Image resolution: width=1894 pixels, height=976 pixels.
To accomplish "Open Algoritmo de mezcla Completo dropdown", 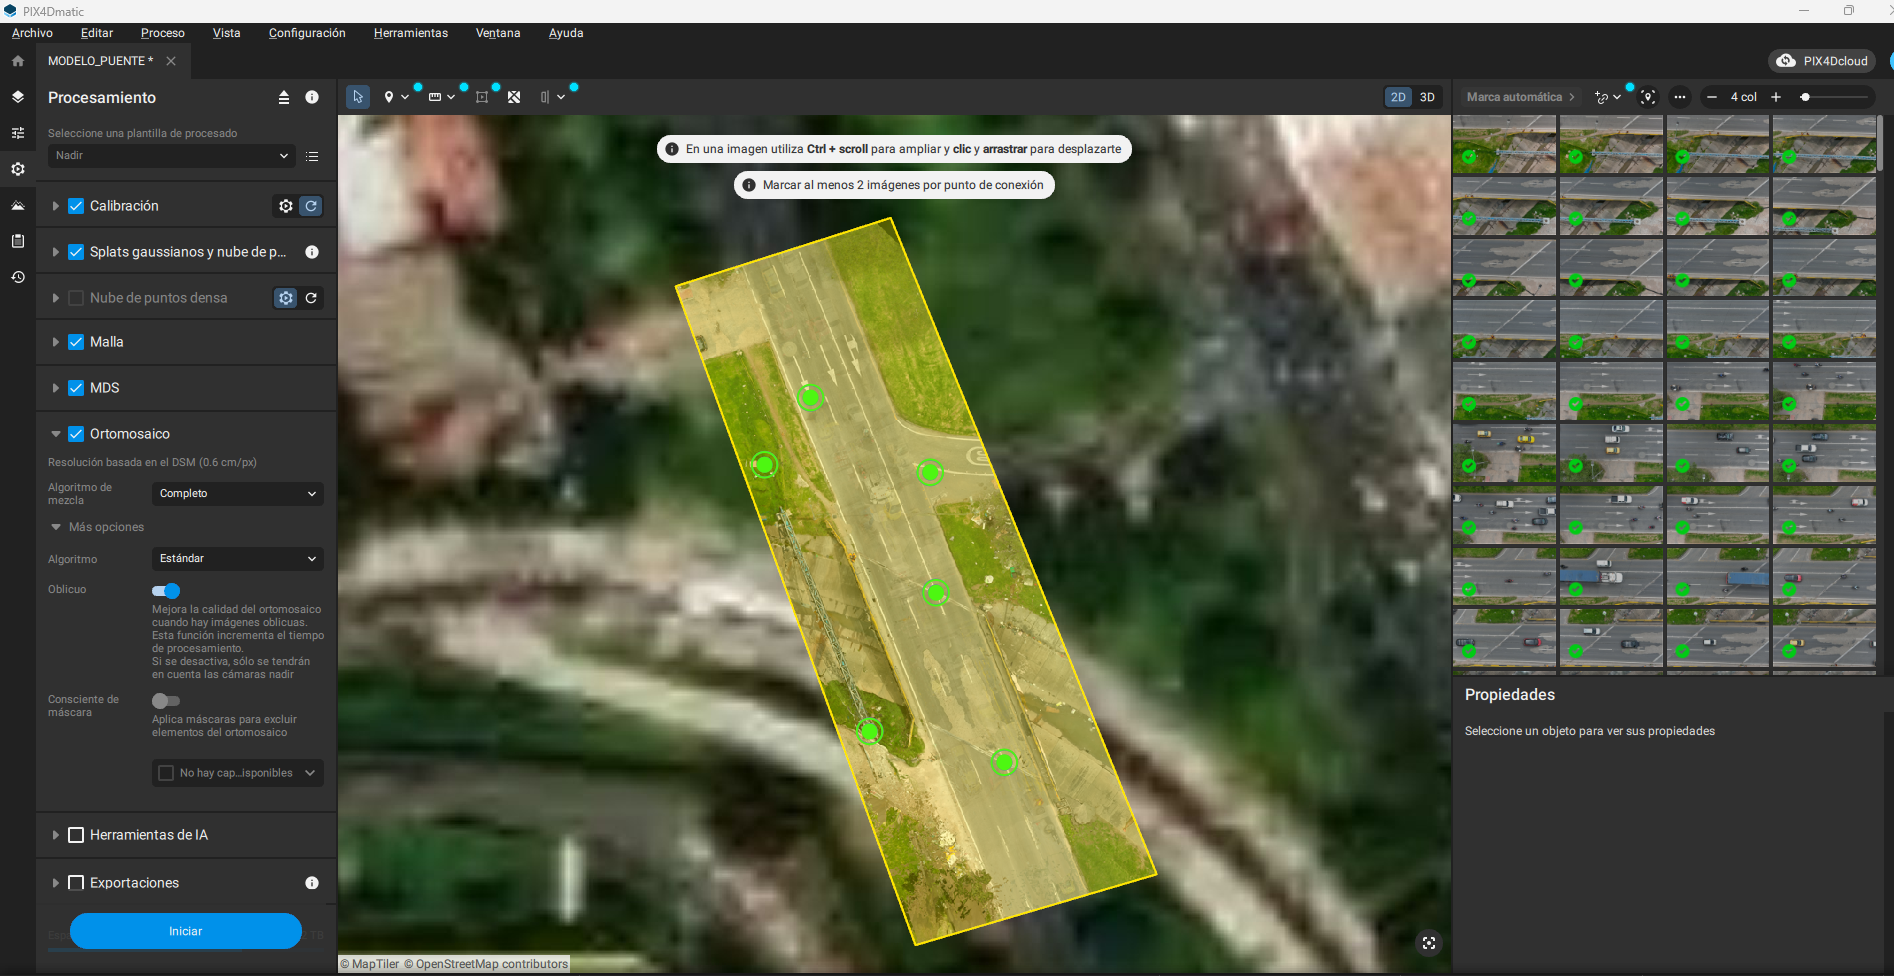I will tap(238, 494).
